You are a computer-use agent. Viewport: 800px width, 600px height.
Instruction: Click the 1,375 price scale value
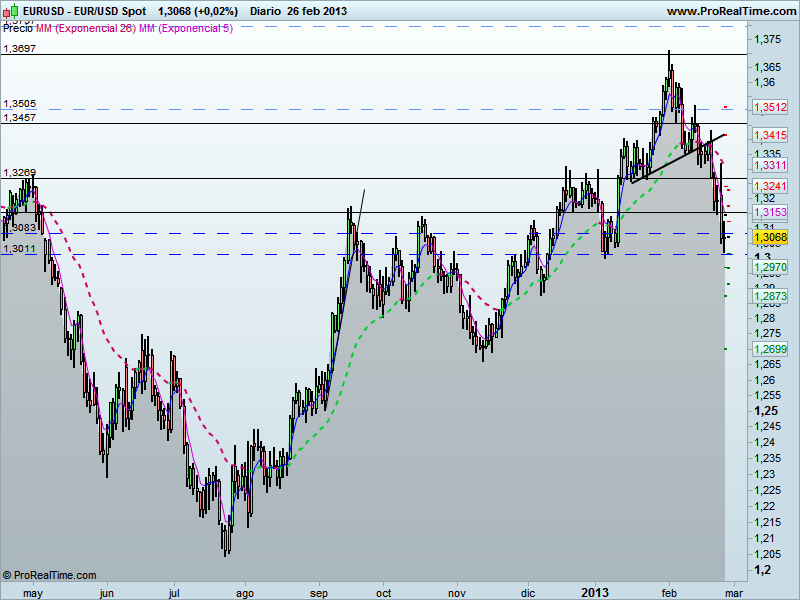click(767, 39)
